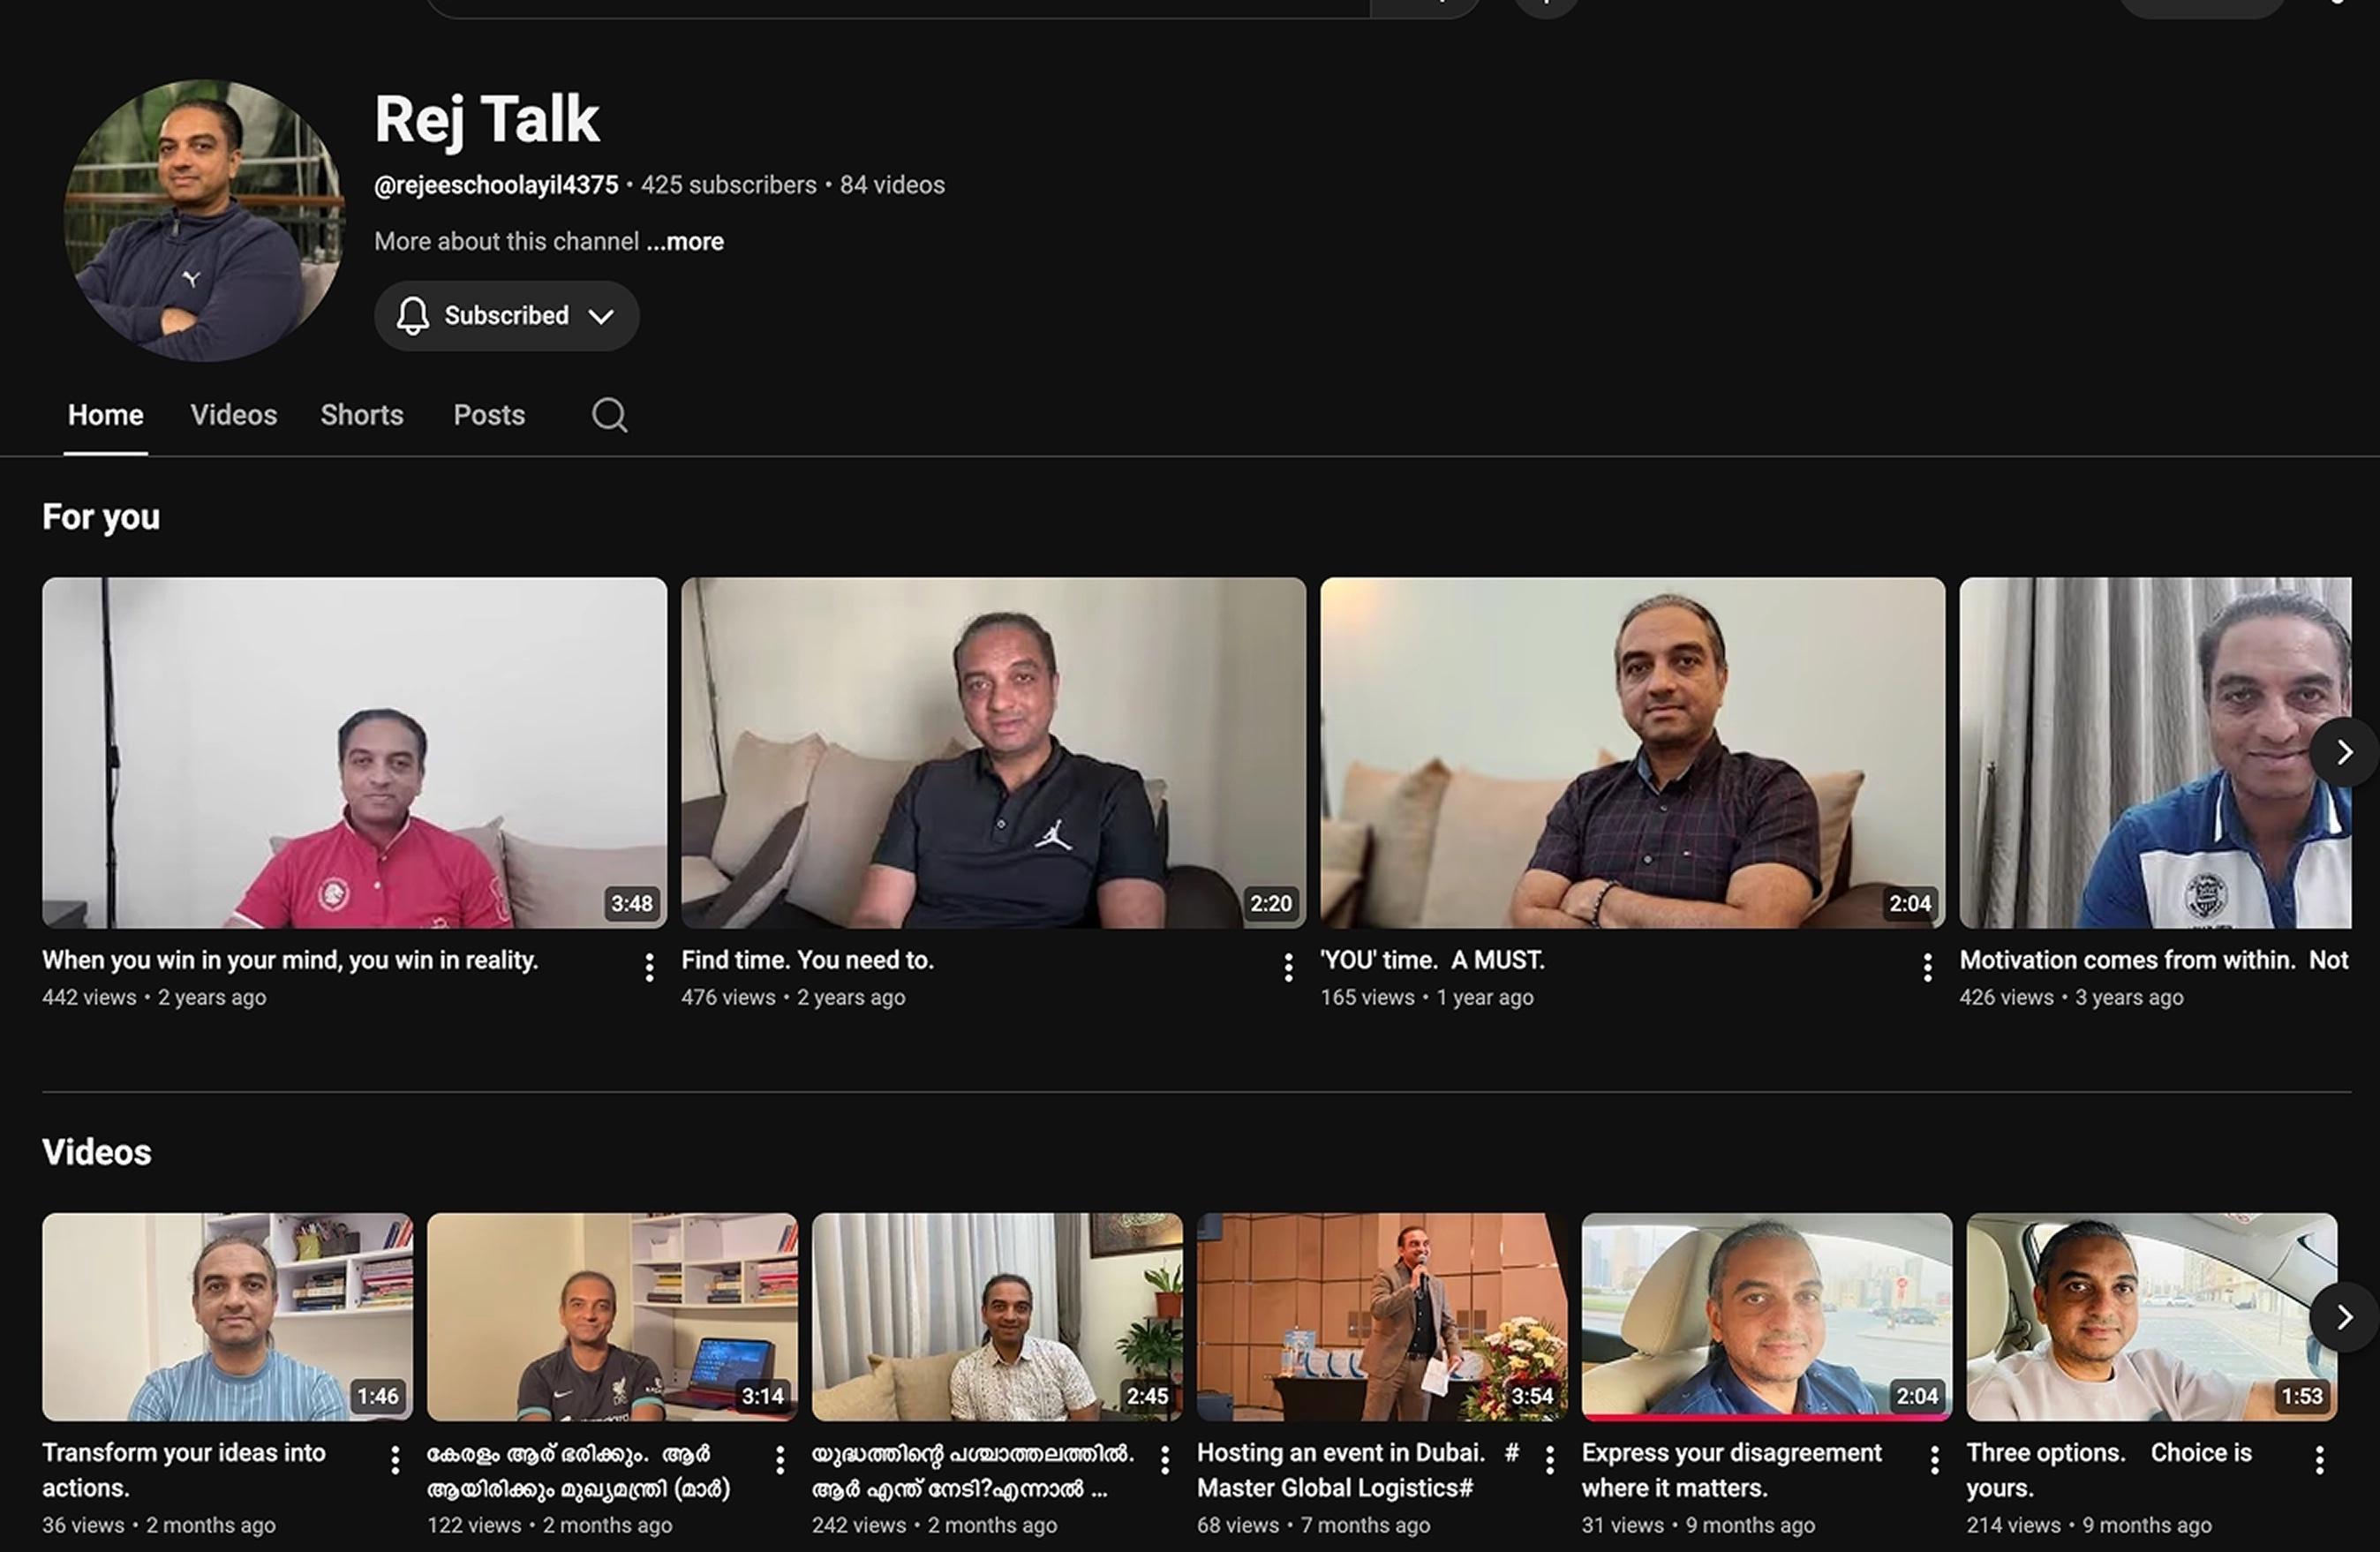Viewport: 2380px width, 1552px height.
Task: Open options menu for the 242 views Malayalam video
Action: (x=1164, y=1460)
